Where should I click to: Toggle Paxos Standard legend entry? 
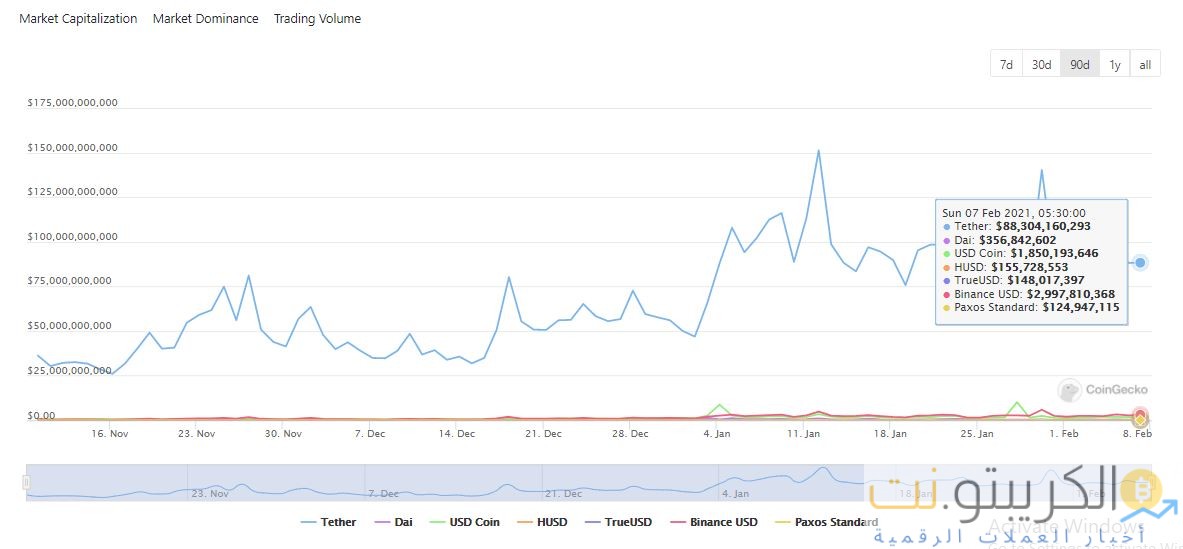(x=826, y=522)
